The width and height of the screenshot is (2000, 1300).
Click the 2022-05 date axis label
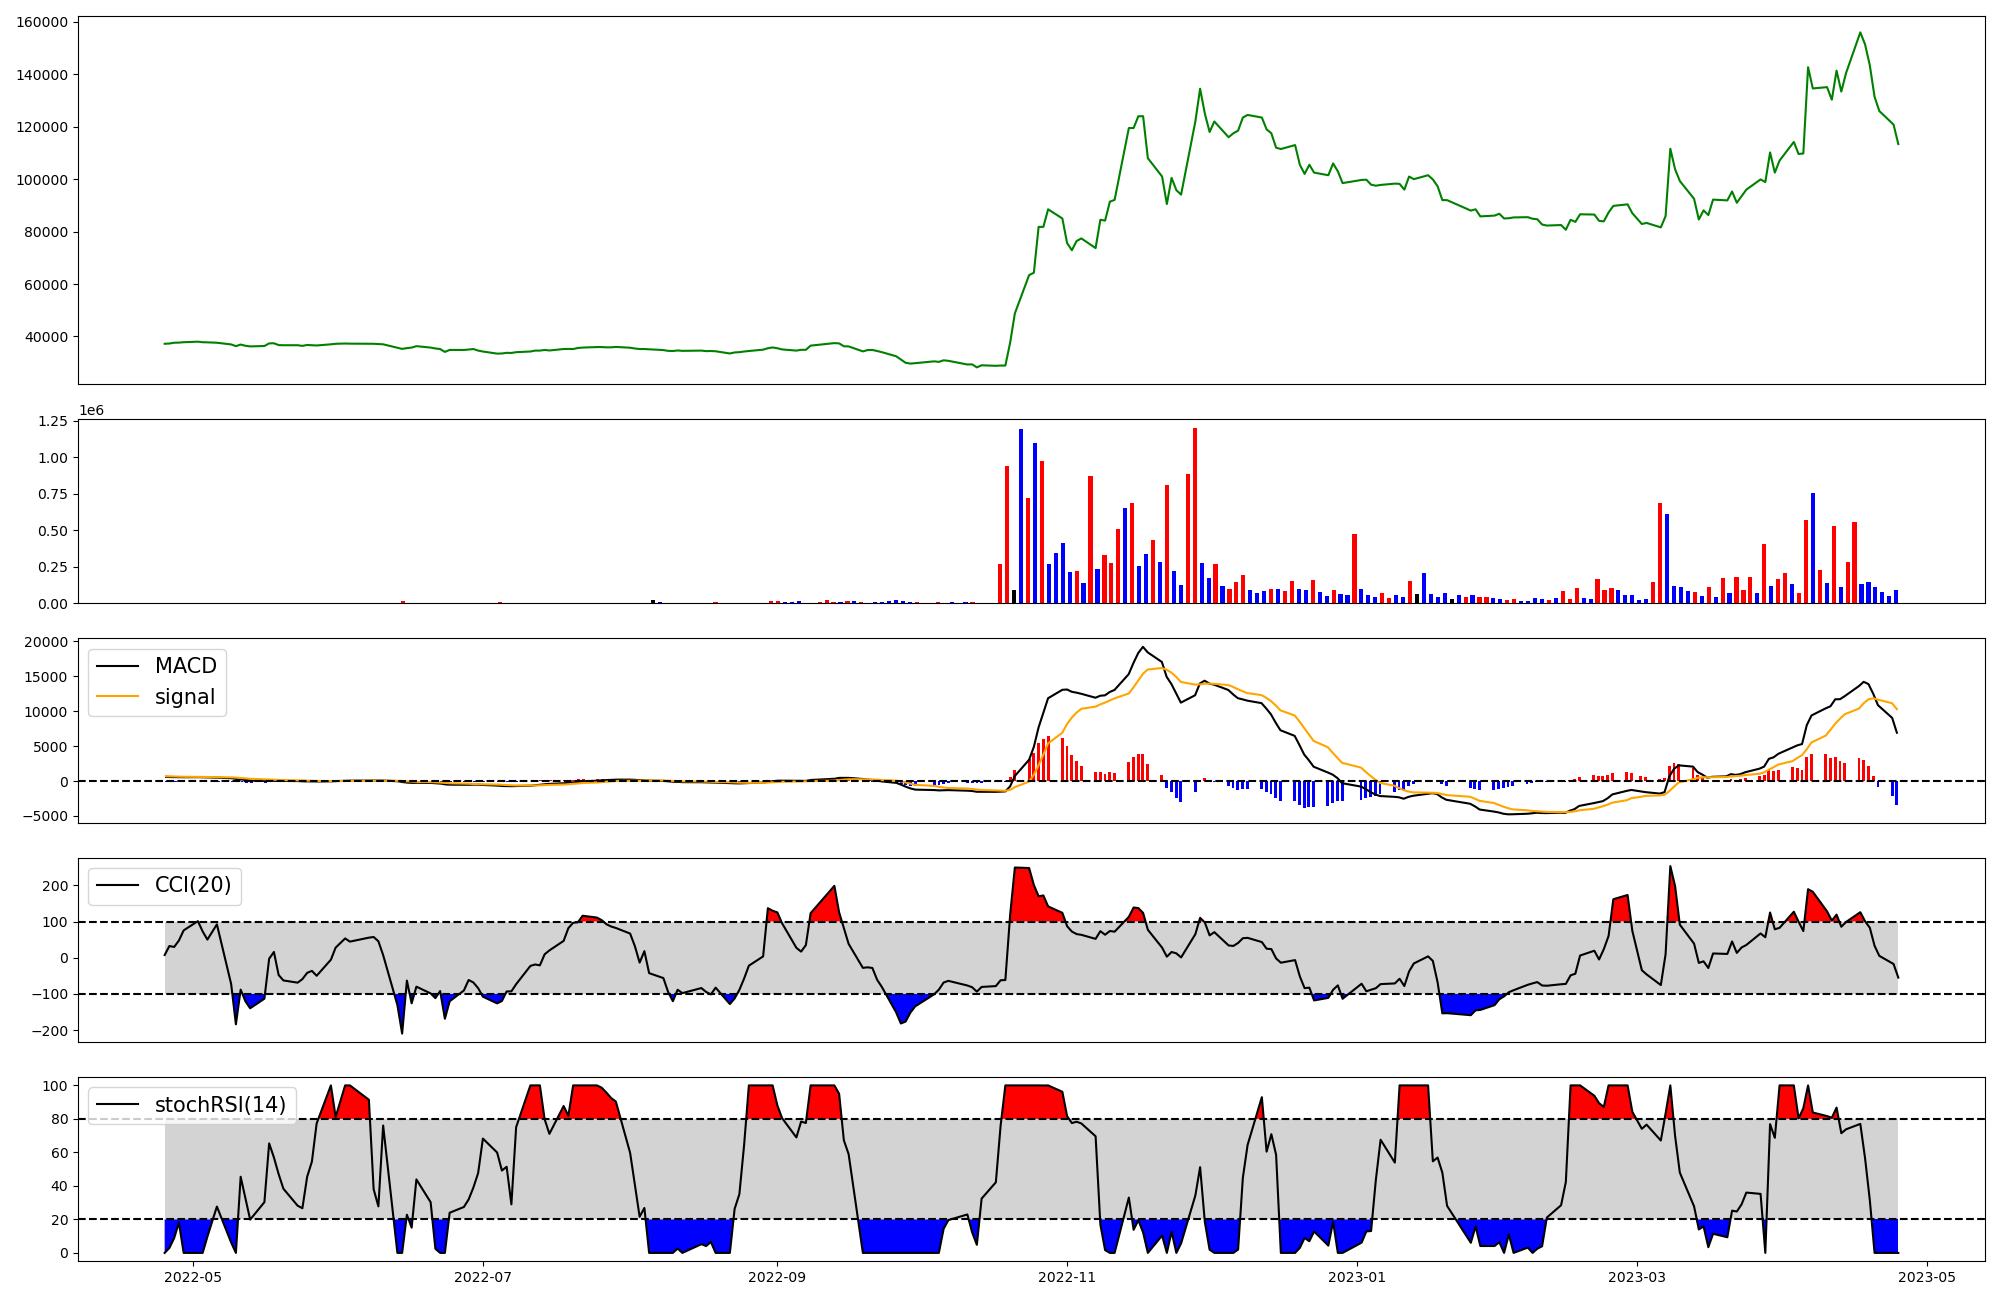coord(193,1277)
